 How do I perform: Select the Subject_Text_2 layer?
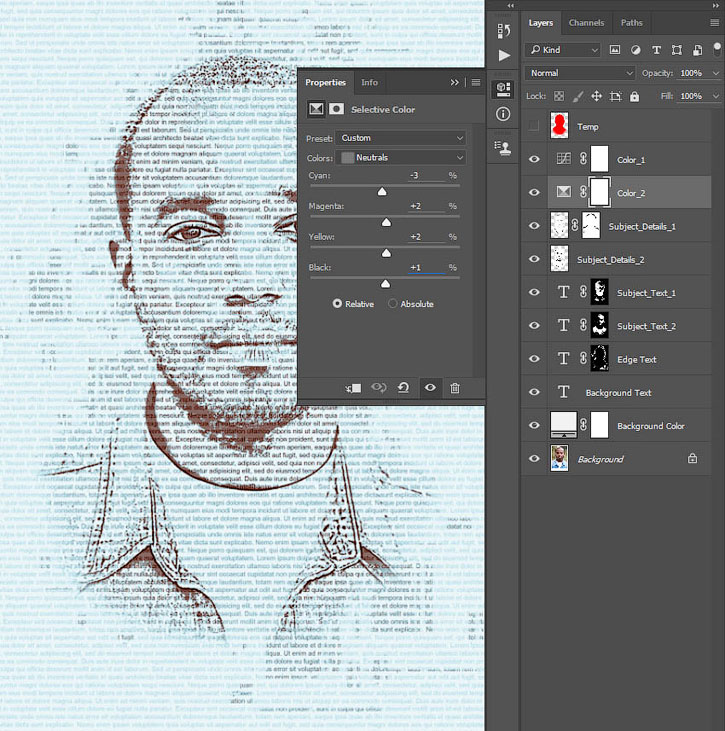[x=616, y=326]
